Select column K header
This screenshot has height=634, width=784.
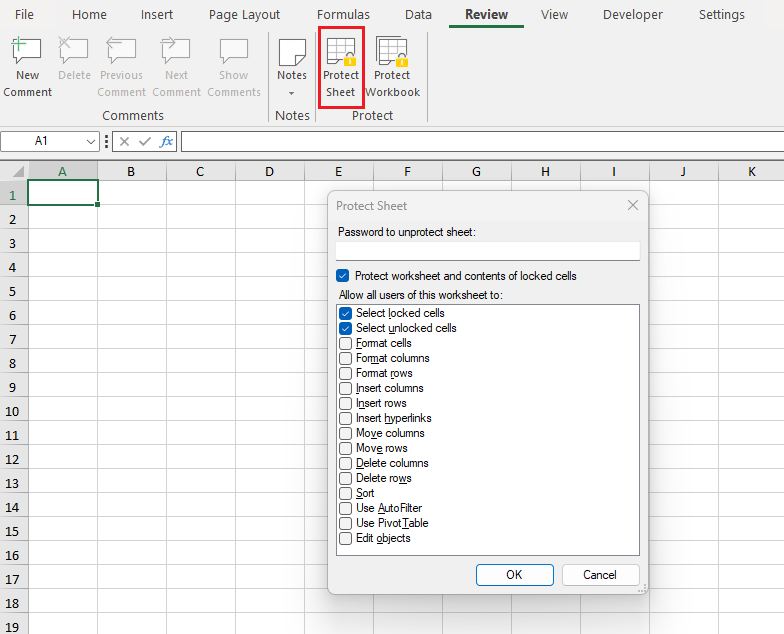(x=752, y=172)
